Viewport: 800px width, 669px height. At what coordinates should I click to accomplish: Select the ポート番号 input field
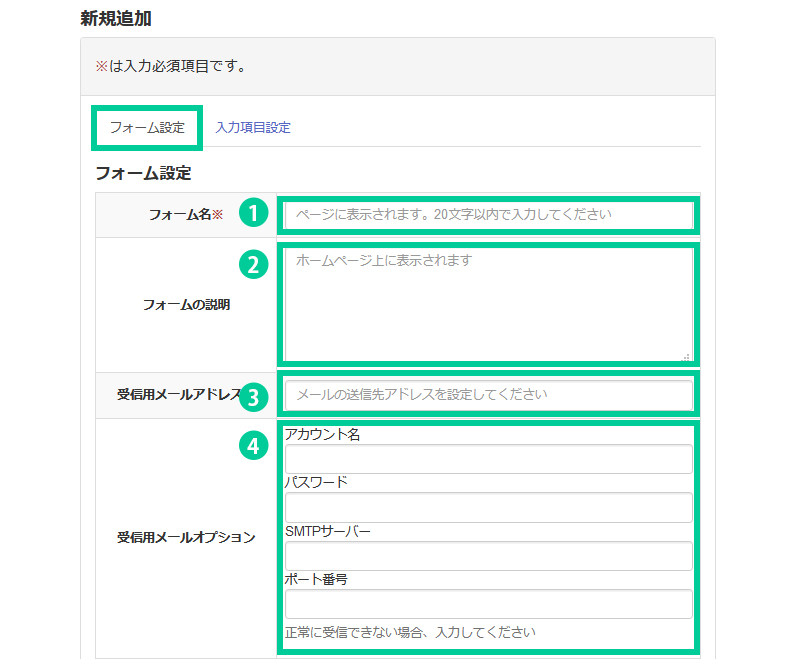pos(488,604)
